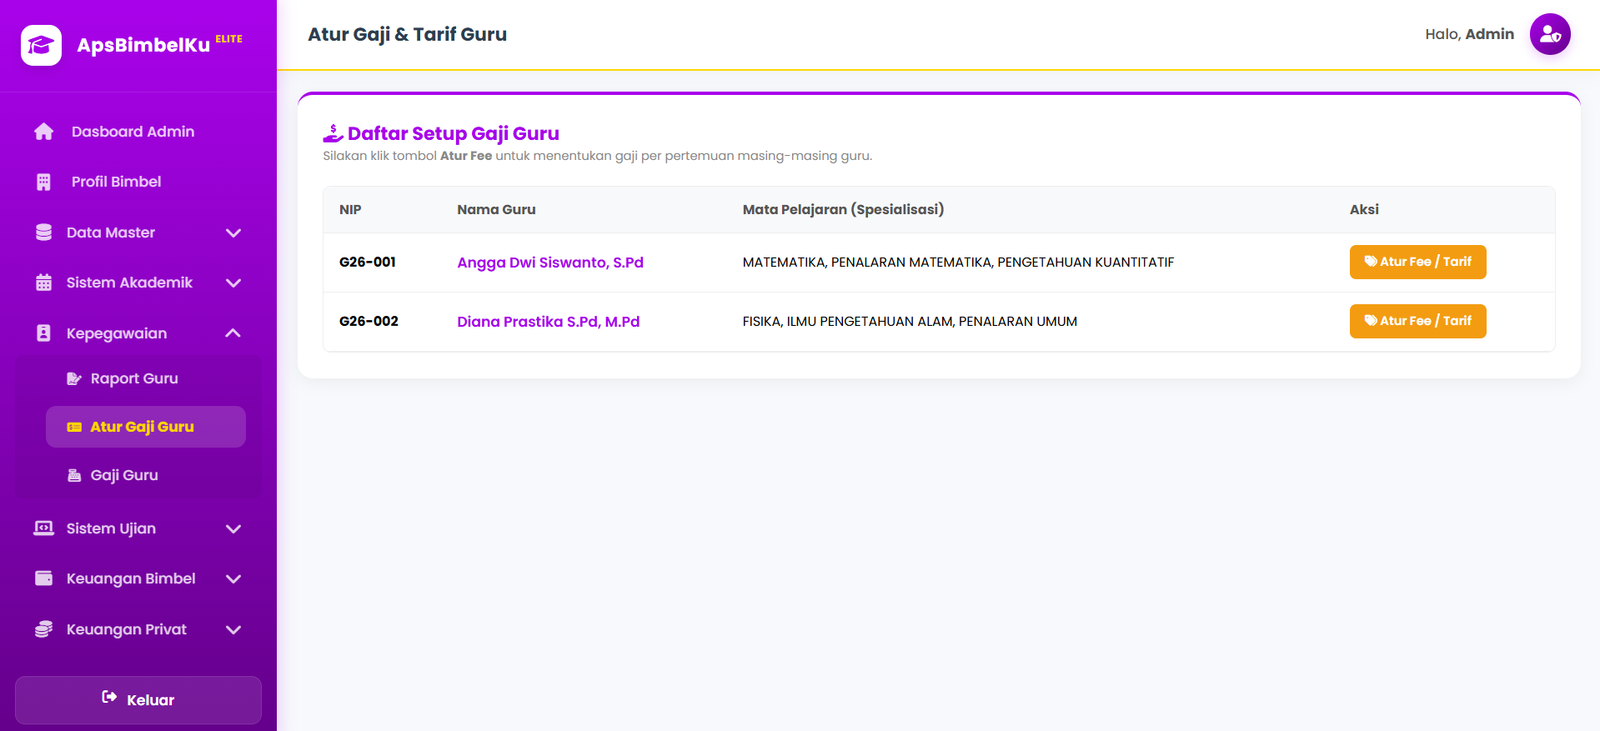The height and width of the screenshot is (731, 1600).
Task: Click the coins icon beside Keuangan Privat
Action: click(x=44, y=629)
